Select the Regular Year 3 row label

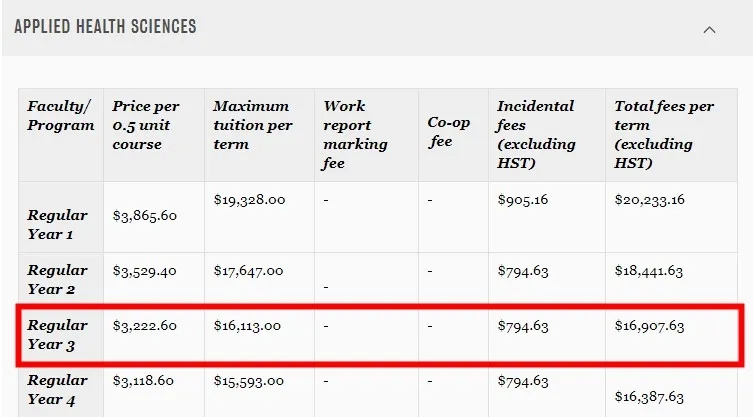[x=58, y=335]
